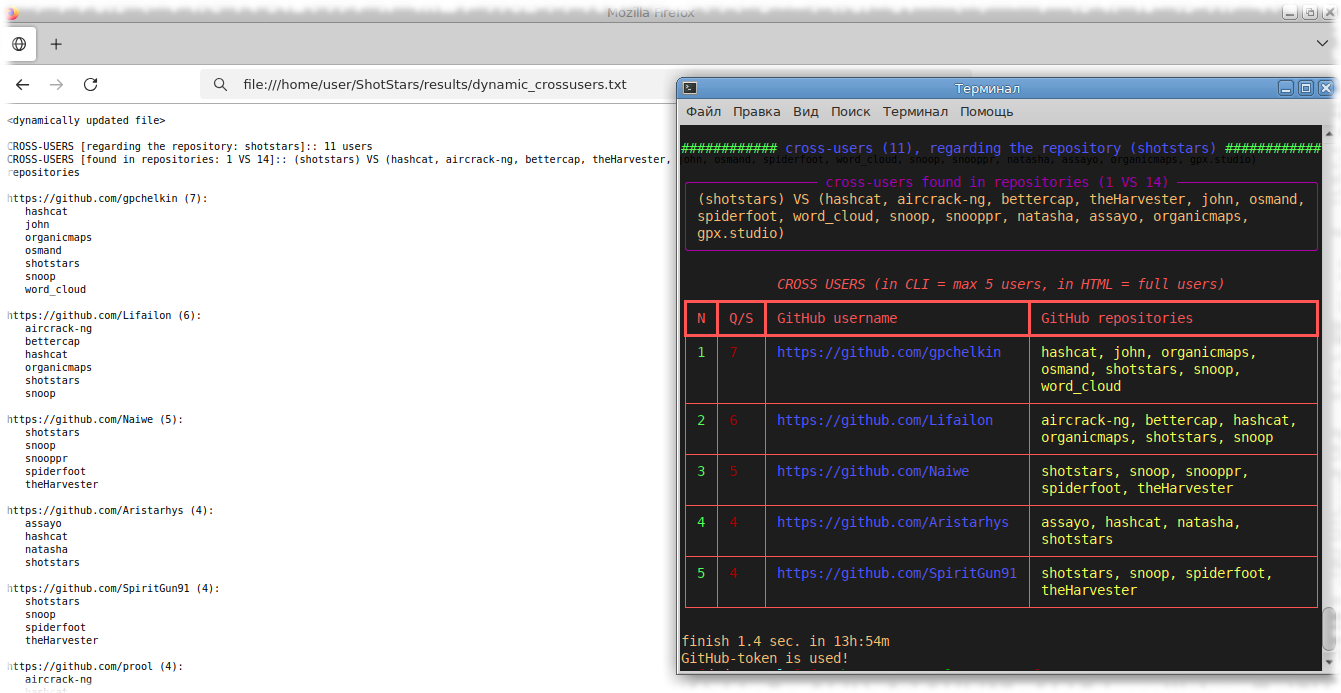Click the 'GitHub username' column header
Screen dimensions: 1341x693
(837, 319)
